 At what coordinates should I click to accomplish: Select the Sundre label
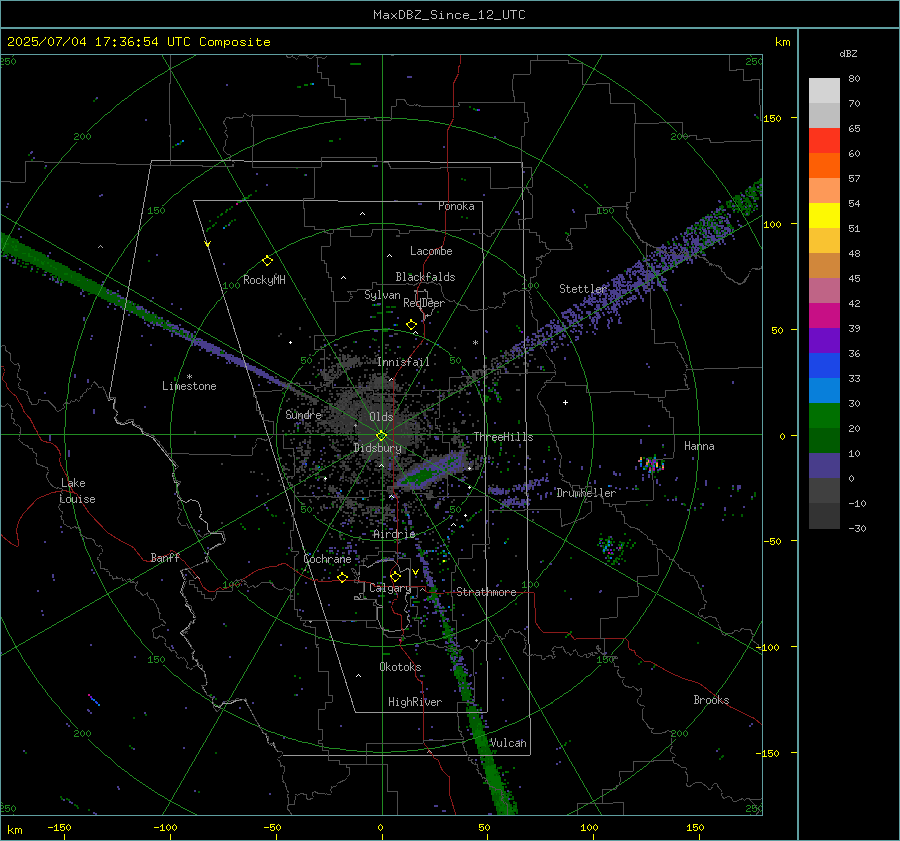pyautogui.click(x=303, y=414)
